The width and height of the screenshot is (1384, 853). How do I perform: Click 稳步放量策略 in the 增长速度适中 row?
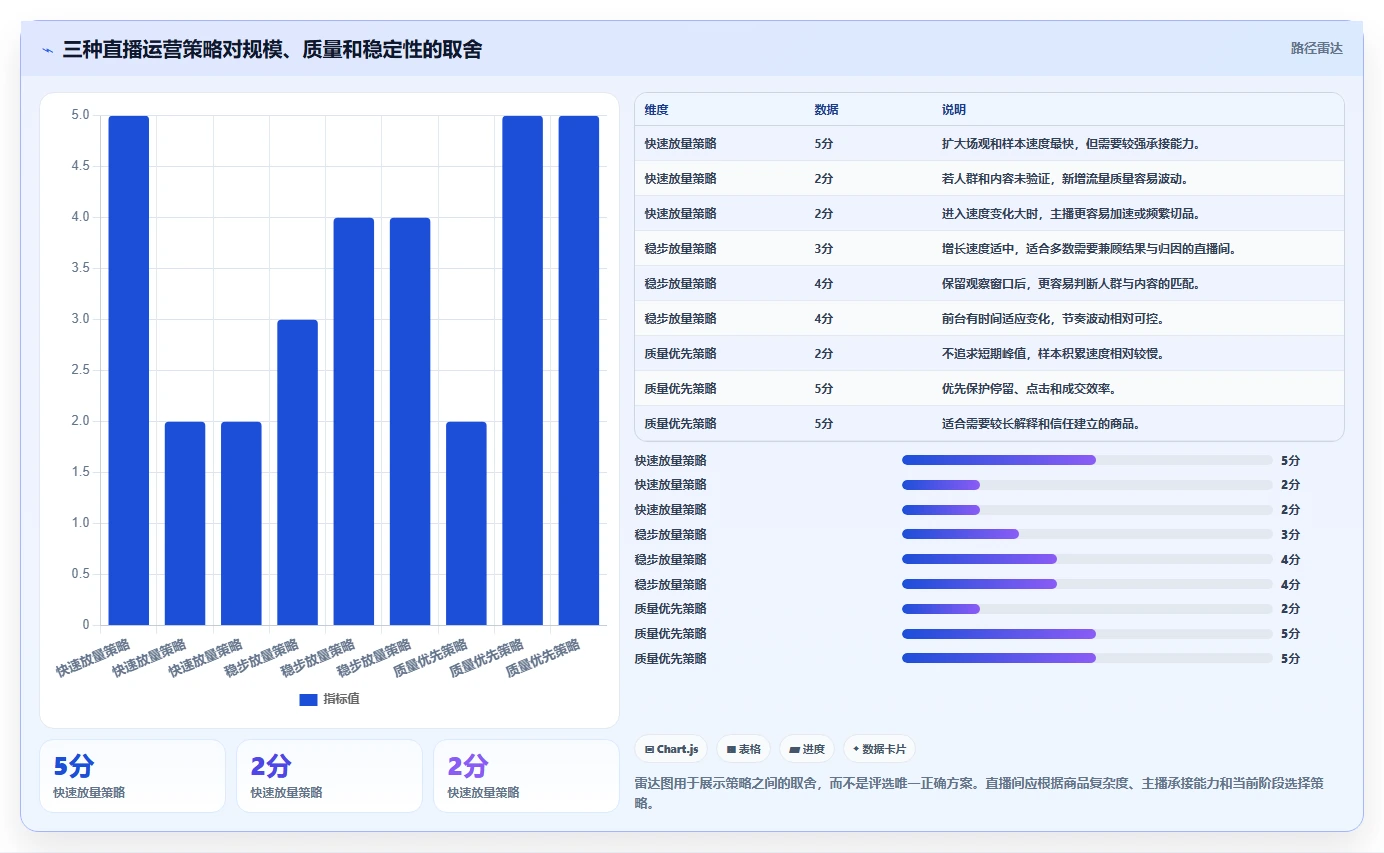681,249
